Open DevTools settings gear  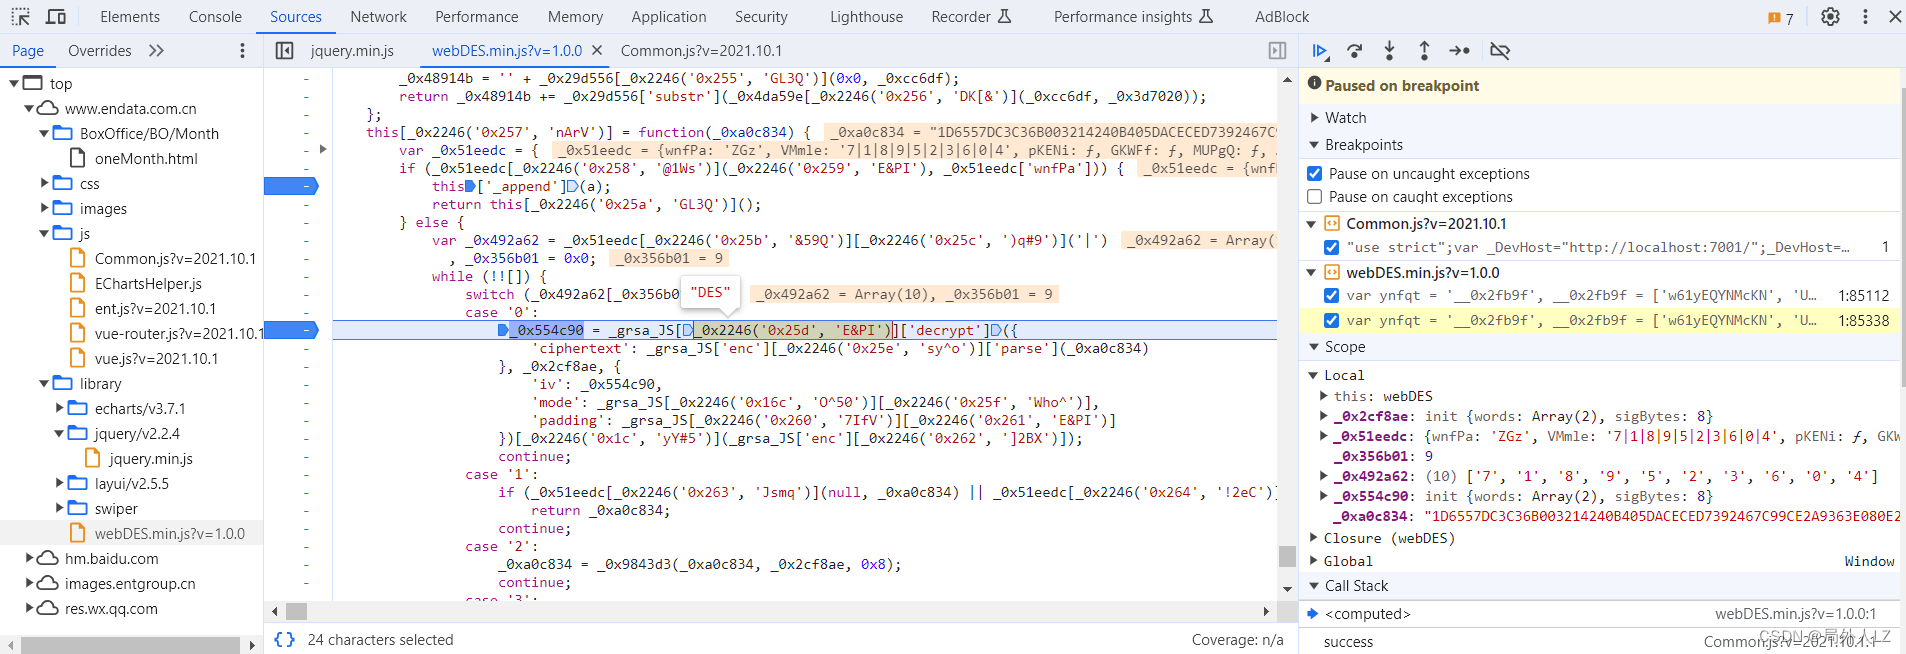1830,17
